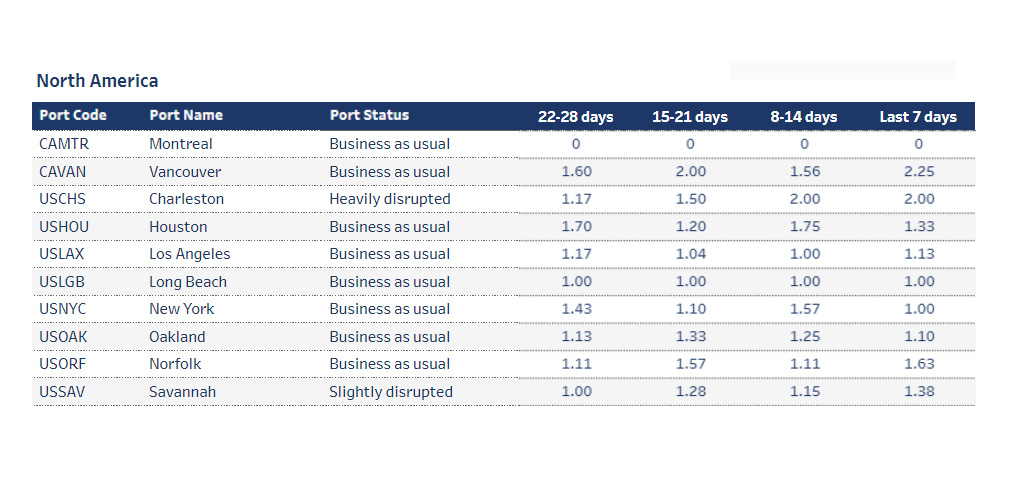Image resolution: width=1017 pixels, height=500 pixels.
Task: Click the 8-14 days column header
Action: tap(804, 117)
